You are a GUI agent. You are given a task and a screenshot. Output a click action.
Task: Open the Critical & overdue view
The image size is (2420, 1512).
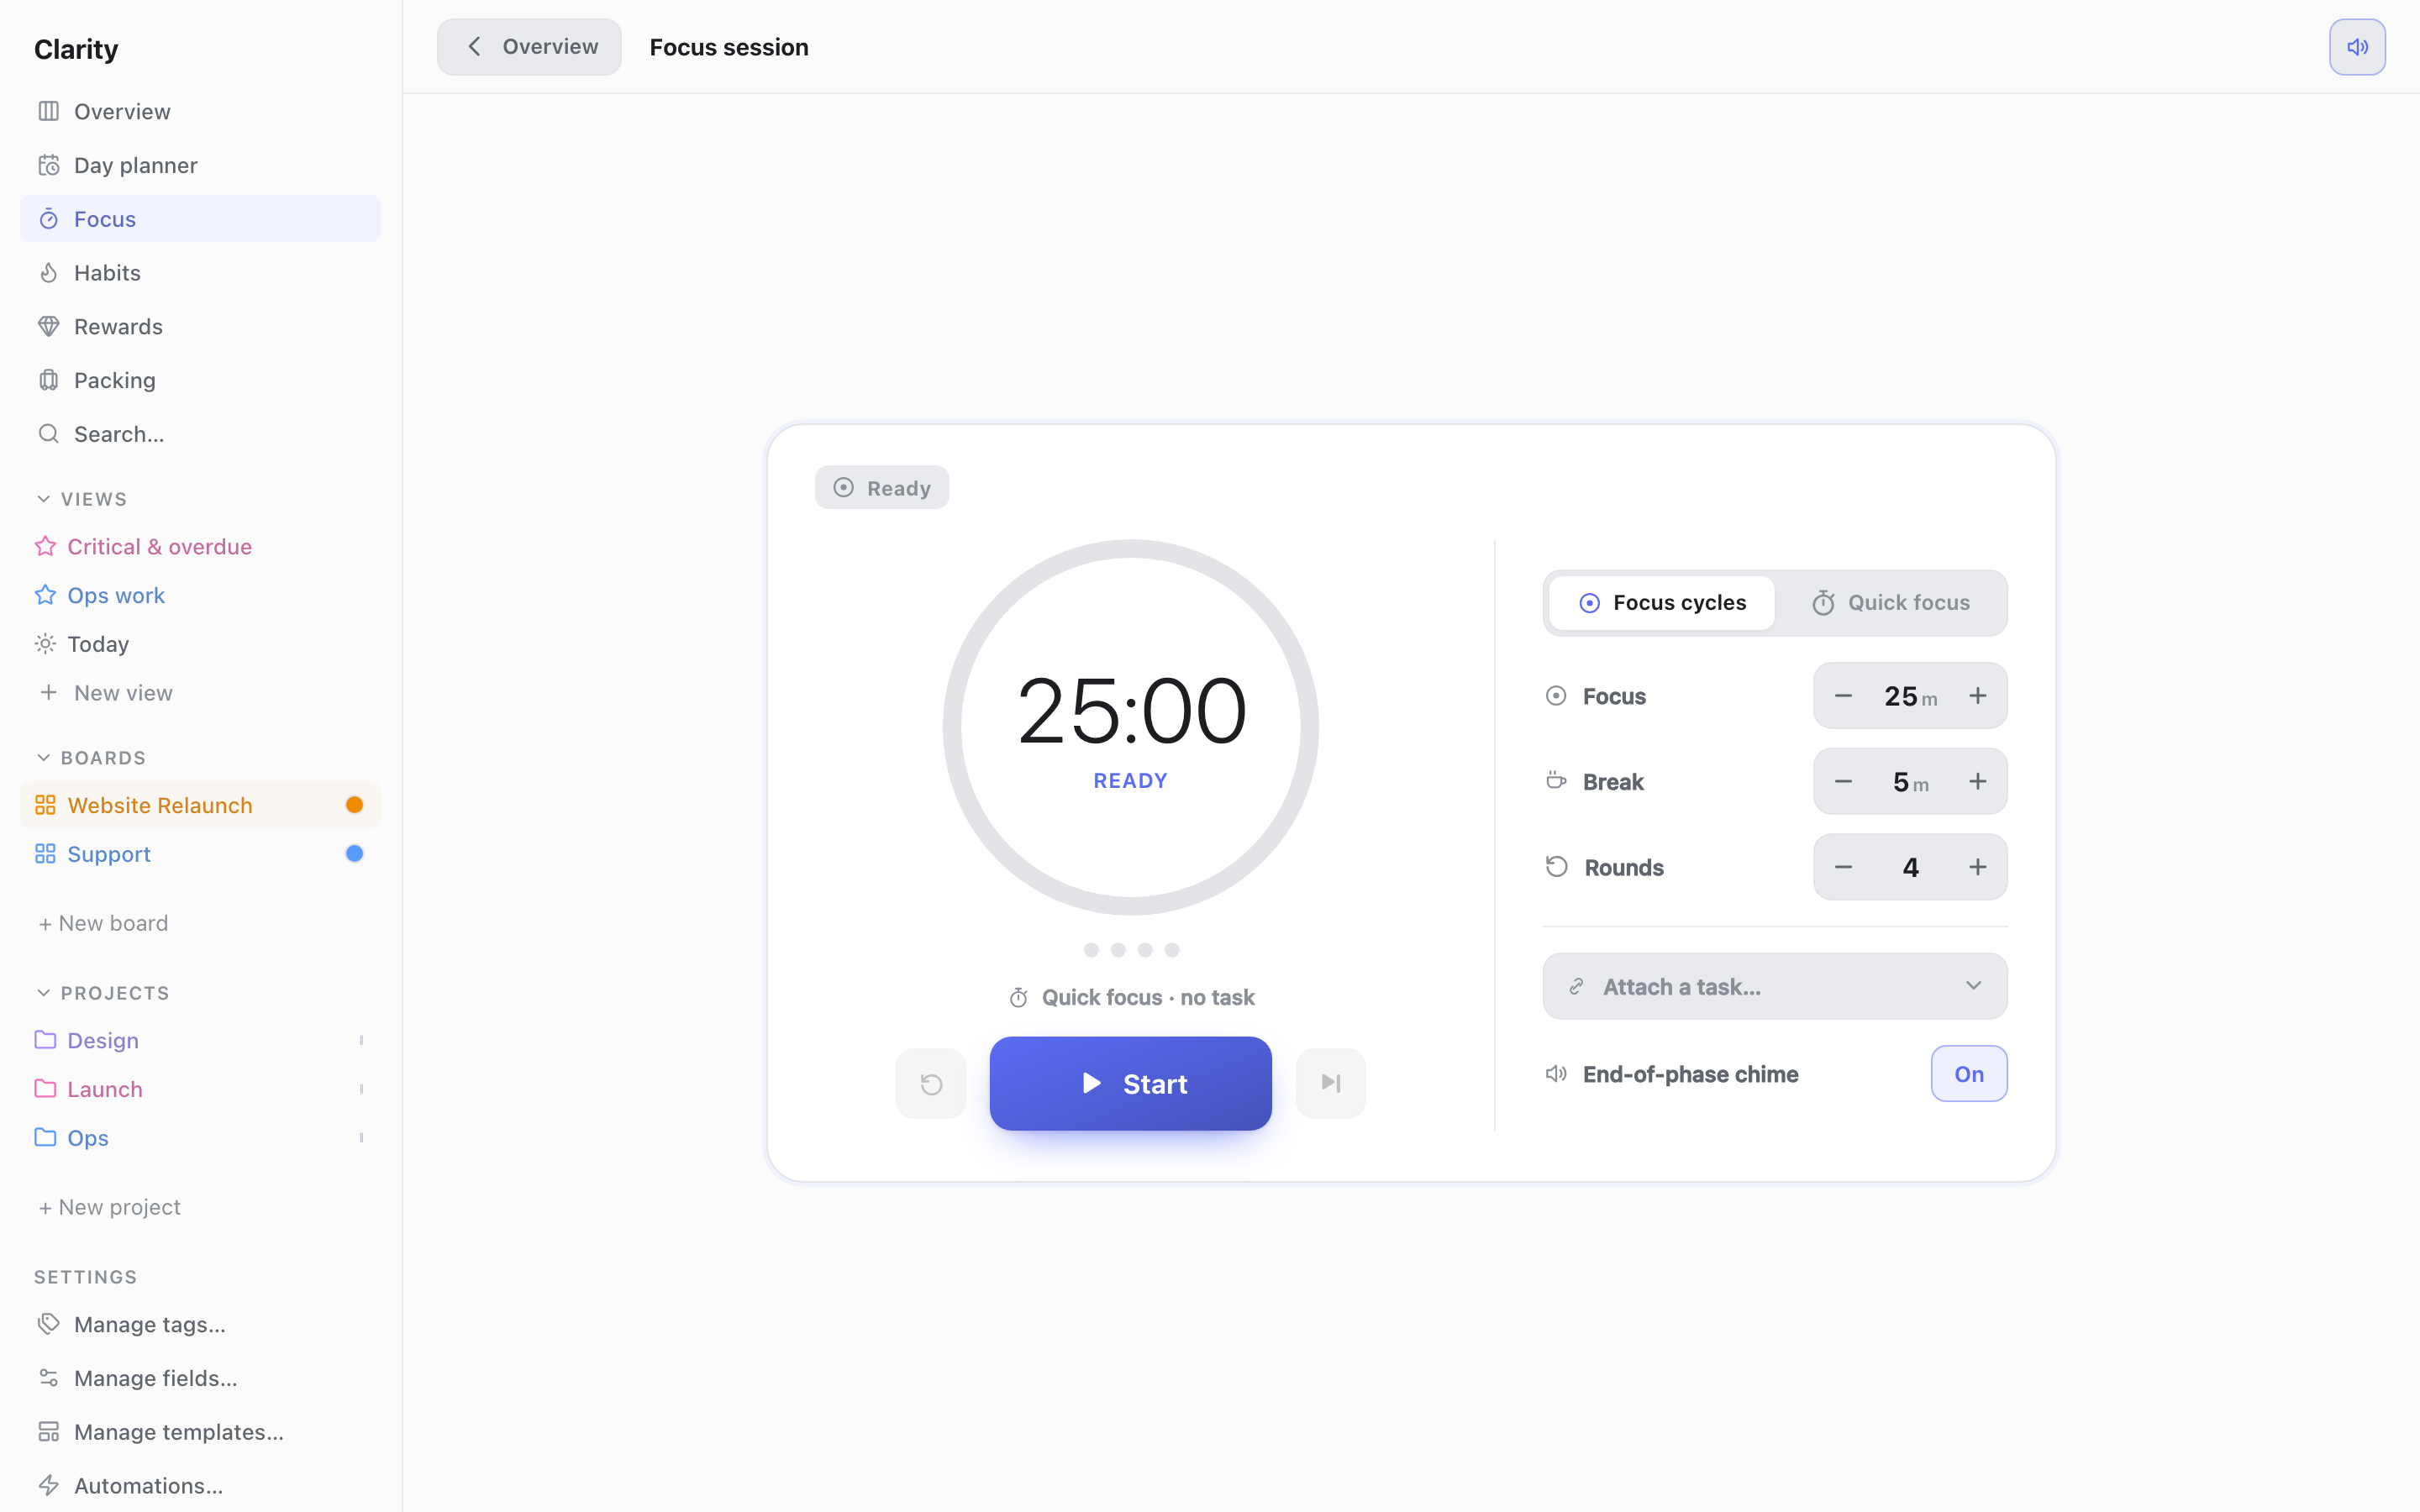[200, 547]
